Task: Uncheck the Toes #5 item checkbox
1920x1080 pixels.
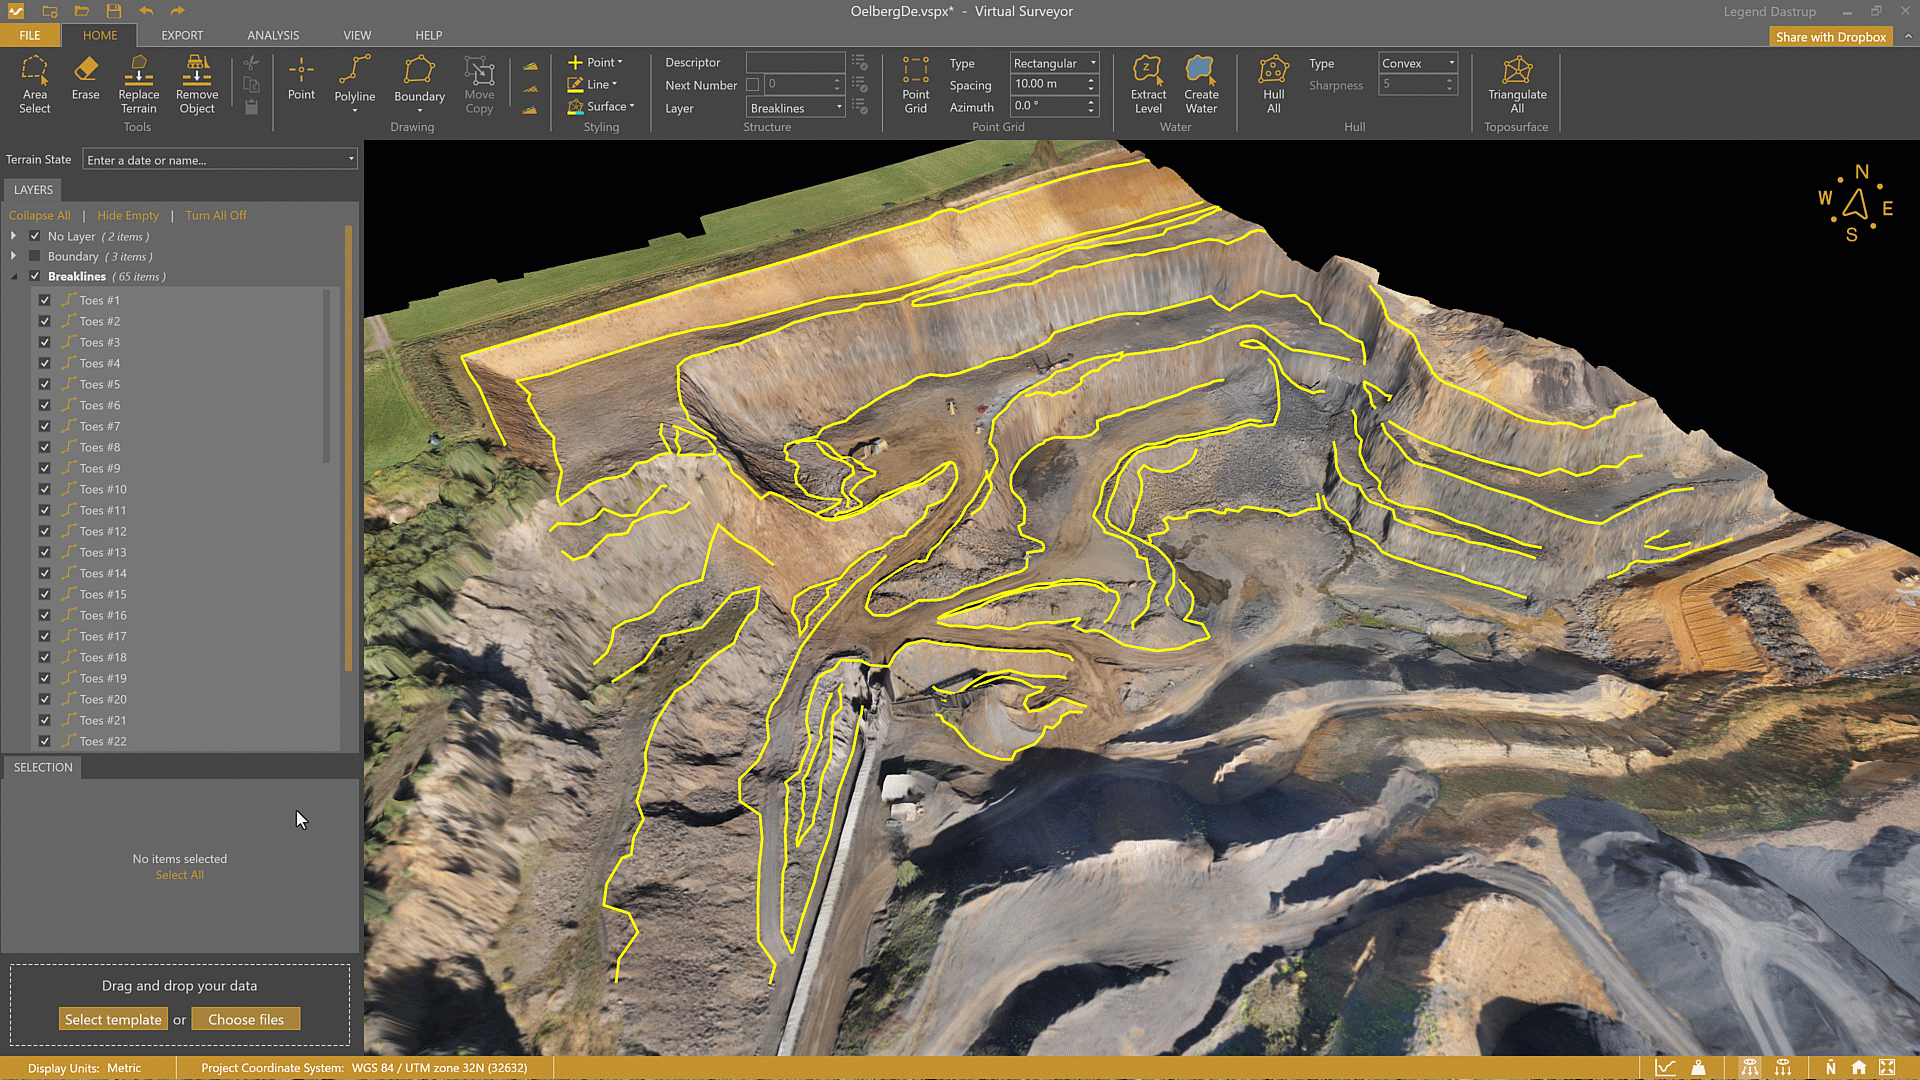Action: point(45,384)
